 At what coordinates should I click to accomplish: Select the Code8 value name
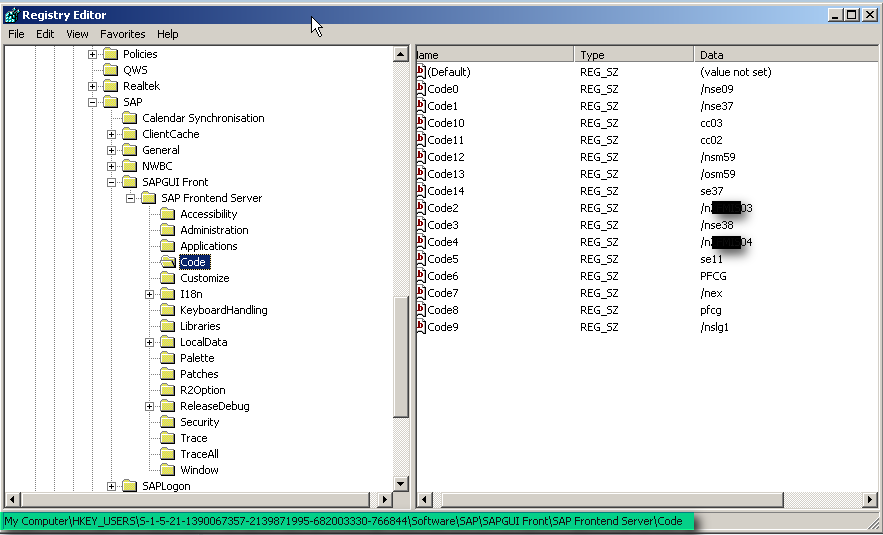point(443,310)
